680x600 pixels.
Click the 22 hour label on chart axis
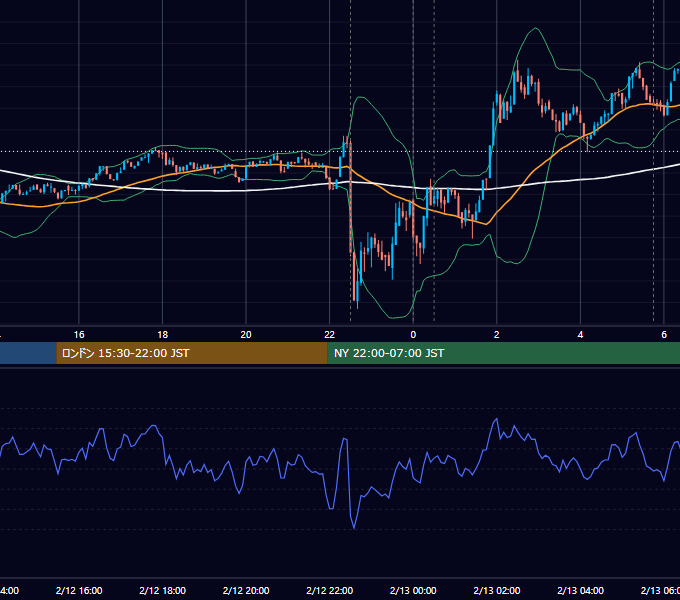[x=330, y=335]
